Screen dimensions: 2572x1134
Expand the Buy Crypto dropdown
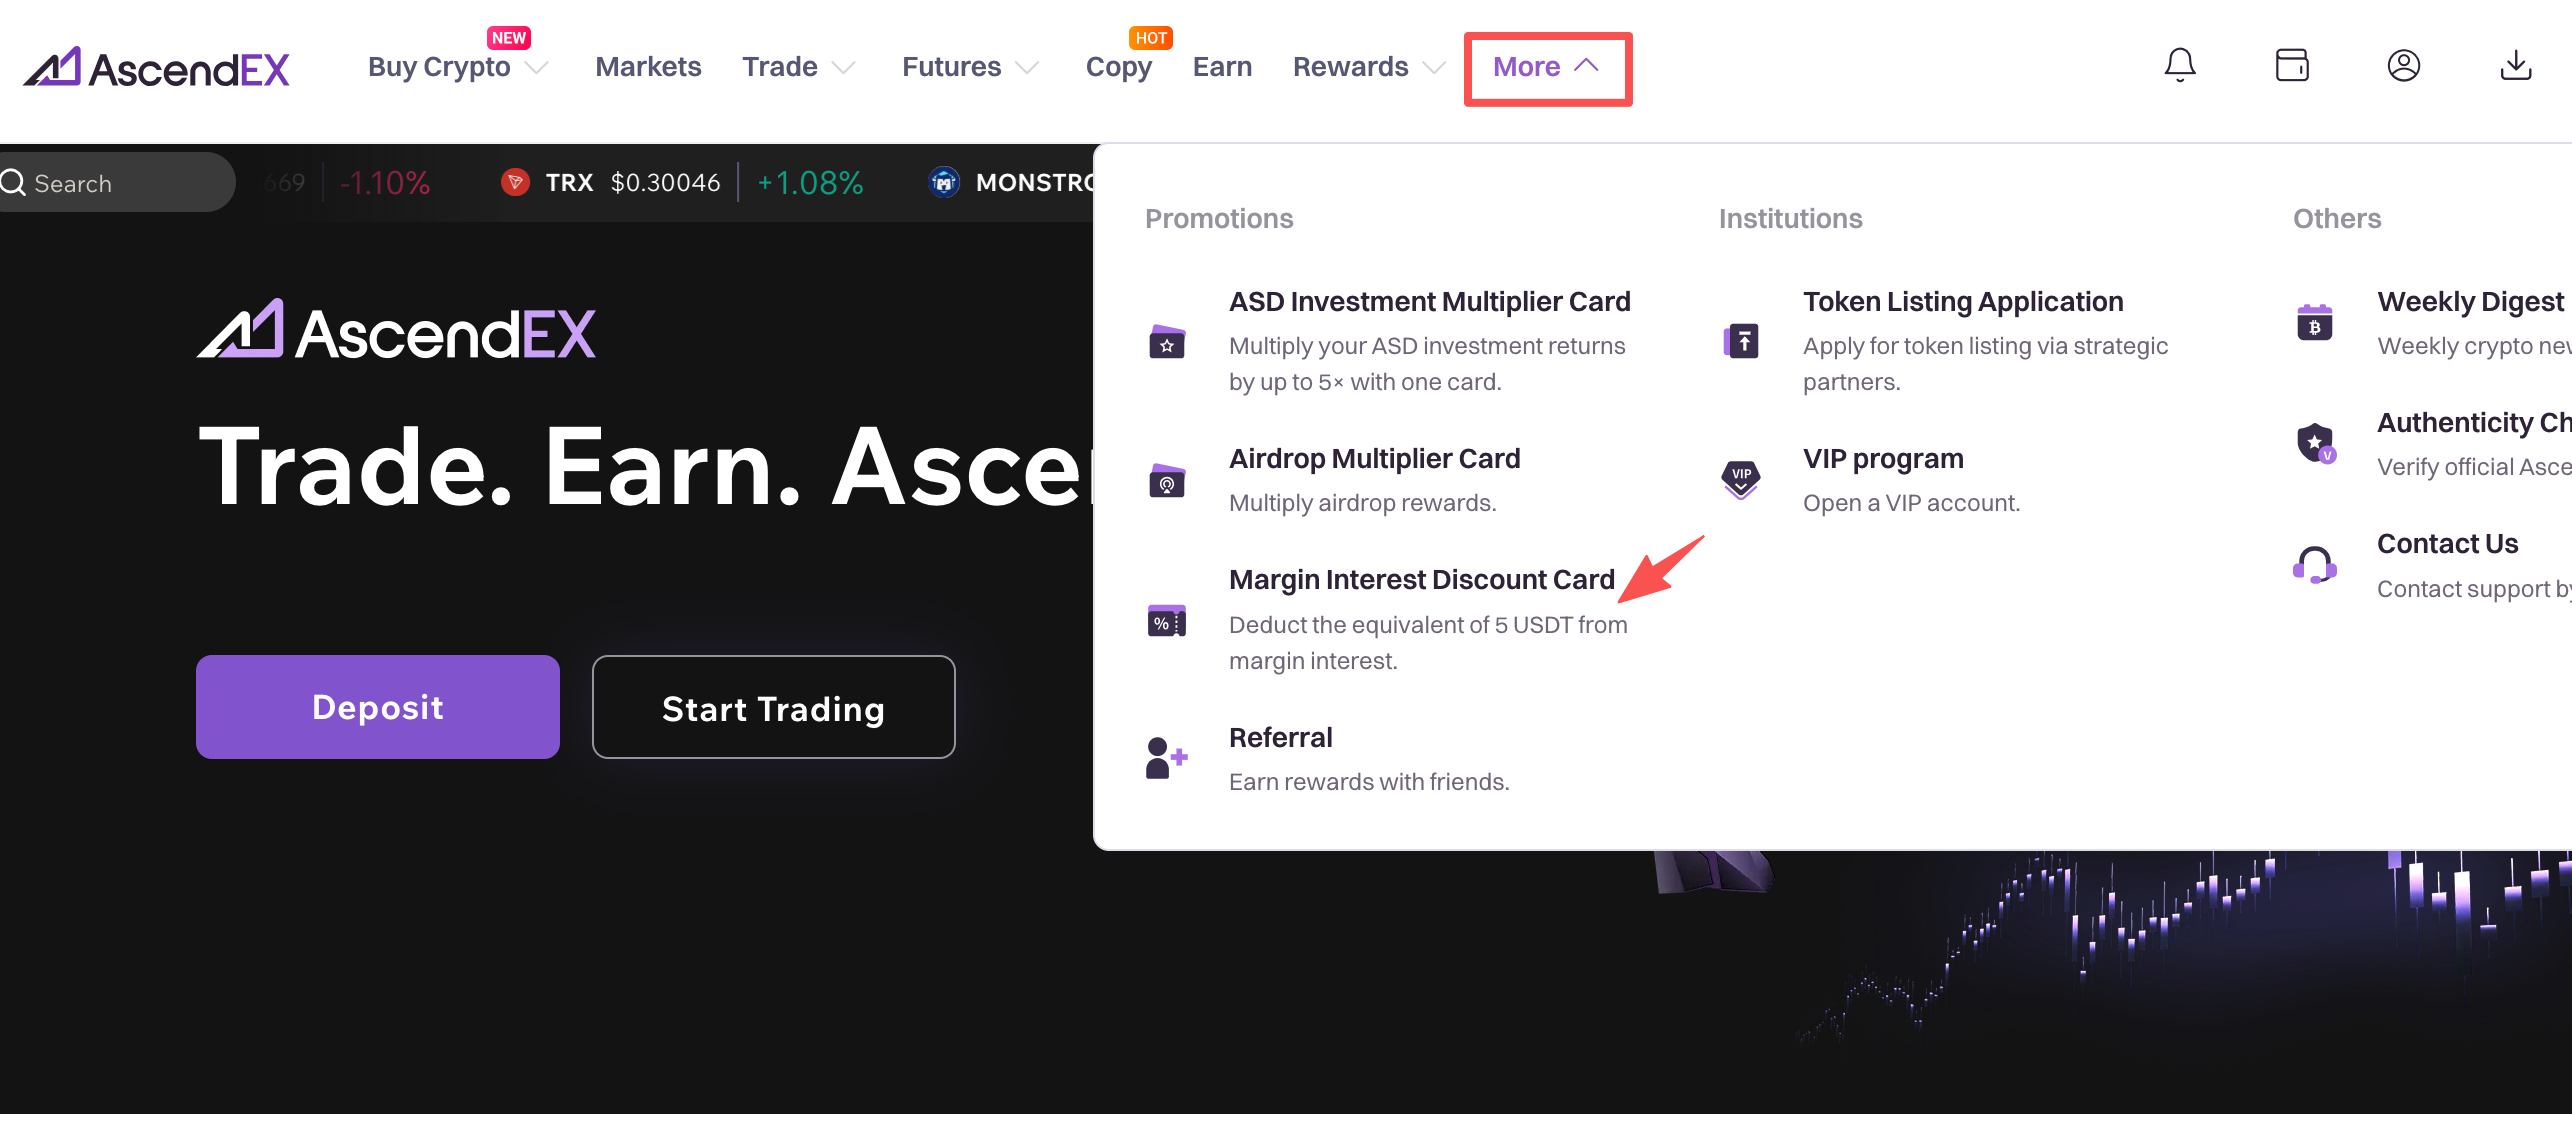click(x=459, y=67)
